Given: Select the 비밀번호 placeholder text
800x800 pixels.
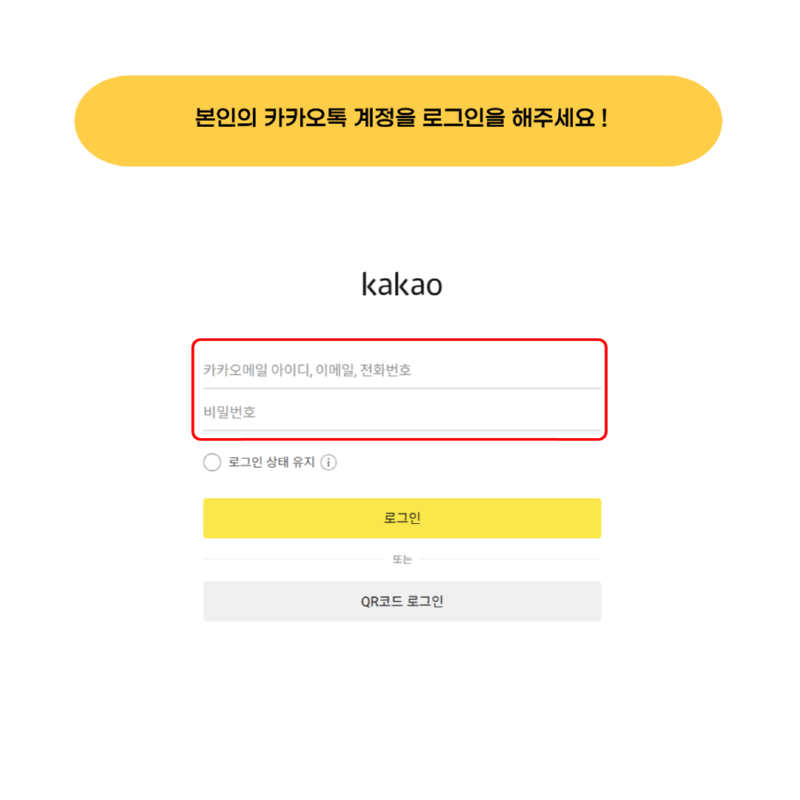Looking at the screenshot, I should (x=229, y=412).
